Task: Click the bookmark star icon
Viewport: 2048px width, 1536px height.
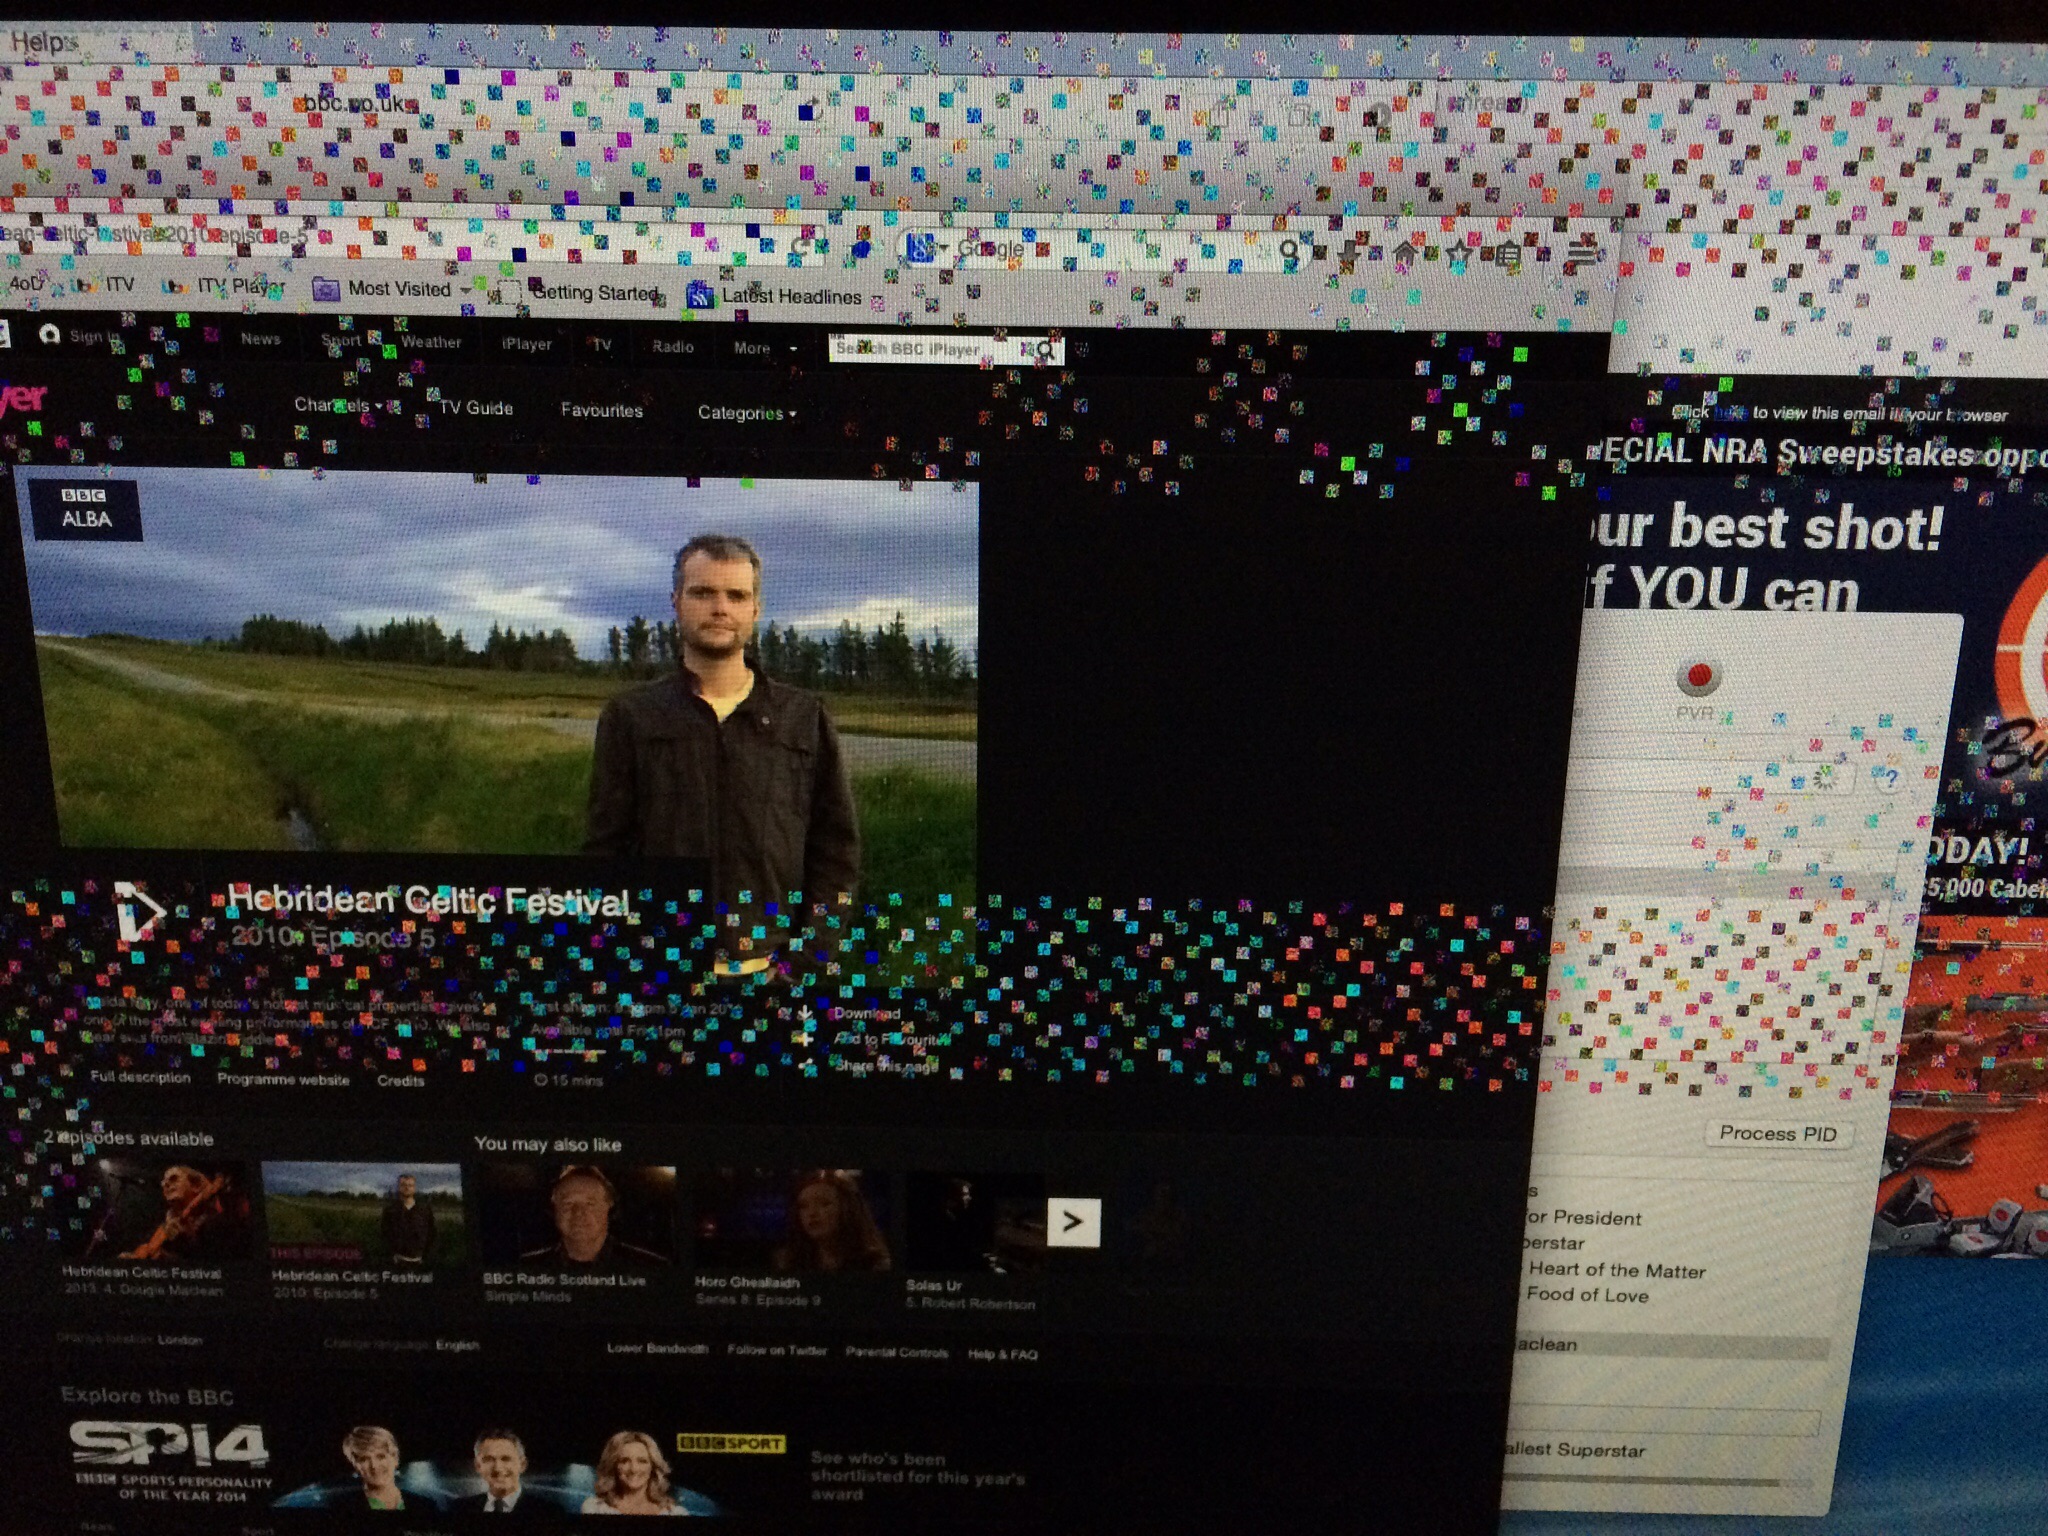Action: tap(1458, 254)
